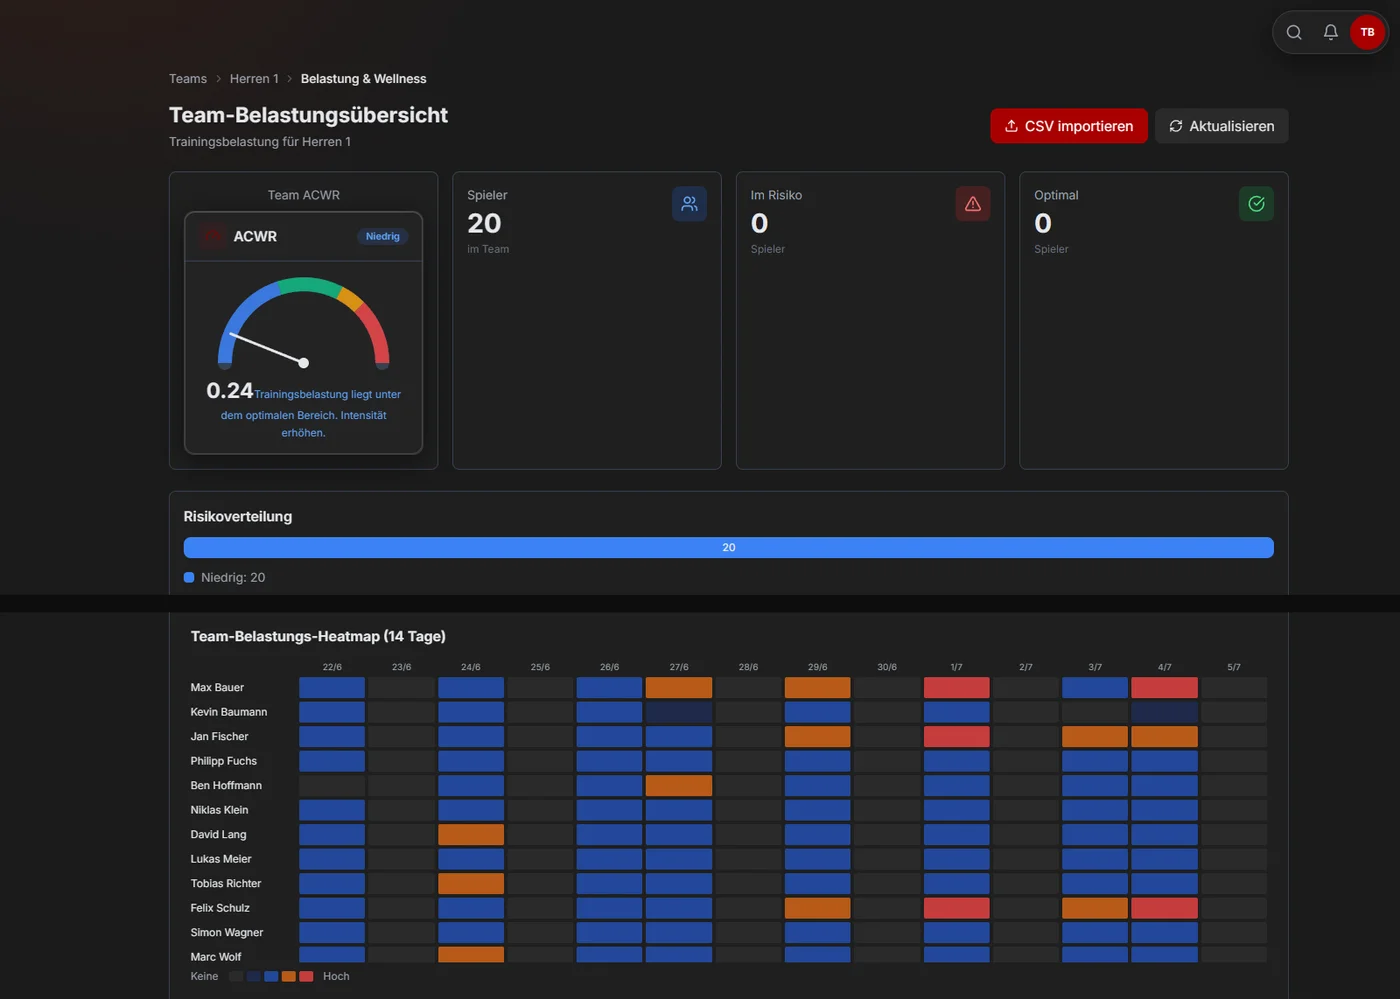The width and height of the screenshot is (1400, 999).
Task: Click the refresh icon on Aktualisieren
Action: click(1176, 126)
